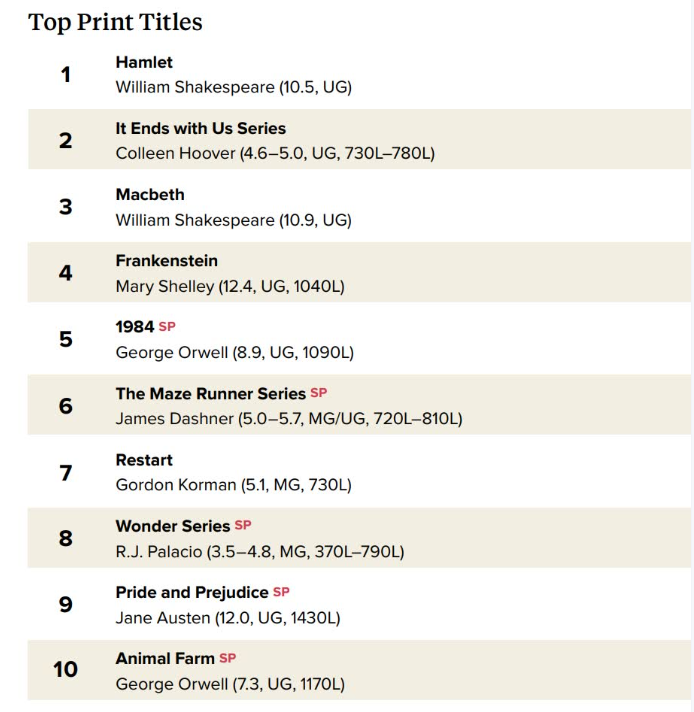Click the Top Print Titles heading

point(115,22)
